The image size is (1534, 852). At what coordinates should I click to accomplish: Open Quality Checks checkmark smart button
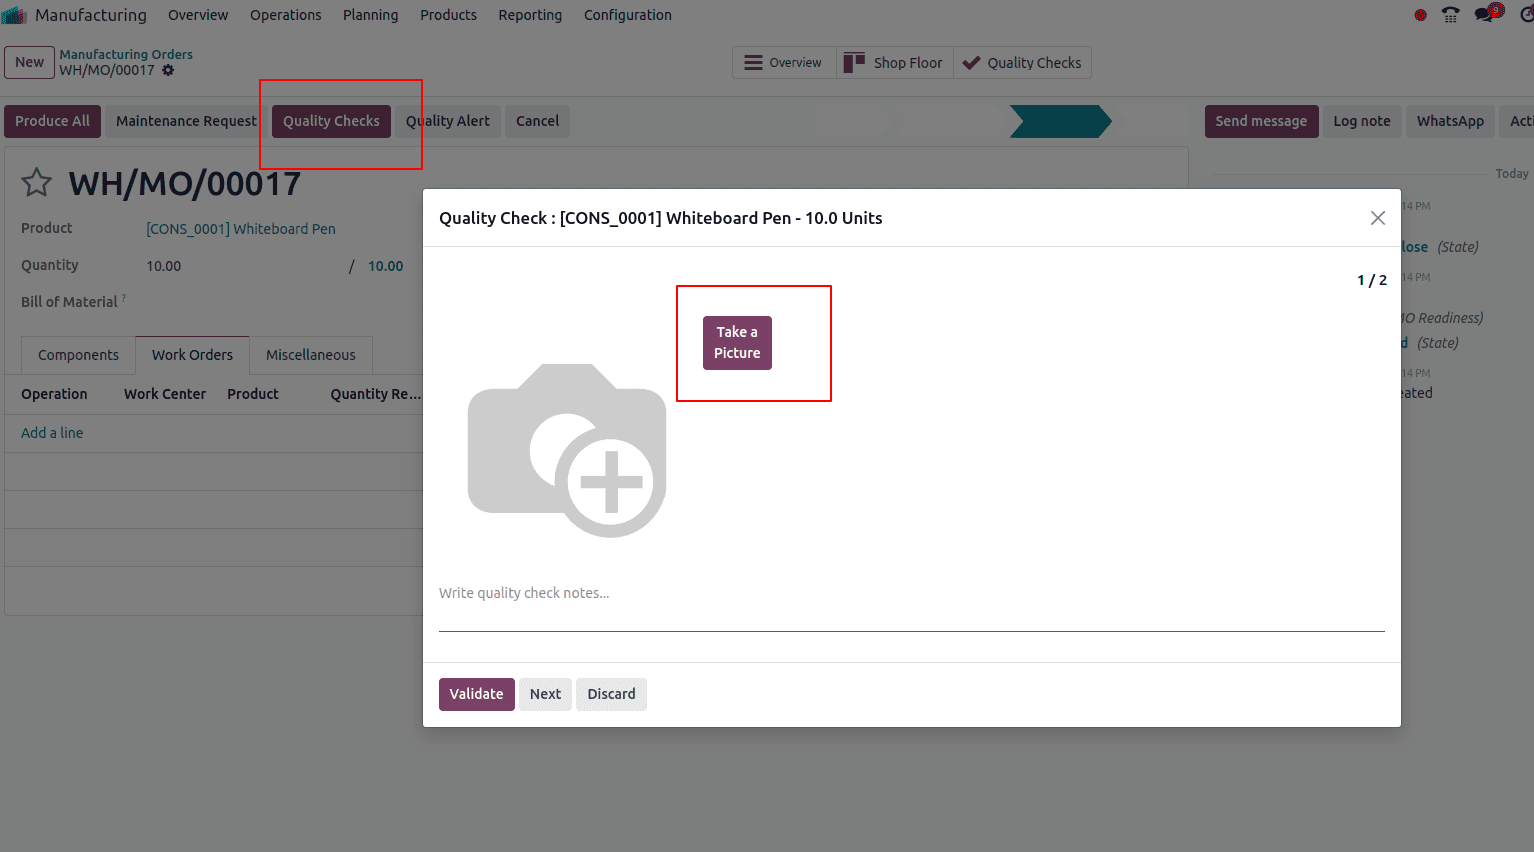coord(971,62)
